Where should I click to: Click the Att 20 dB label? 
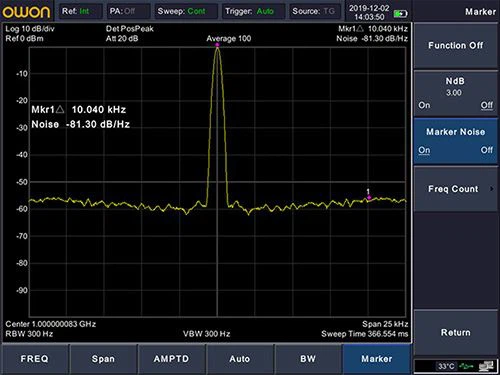[x=122, y=39]
